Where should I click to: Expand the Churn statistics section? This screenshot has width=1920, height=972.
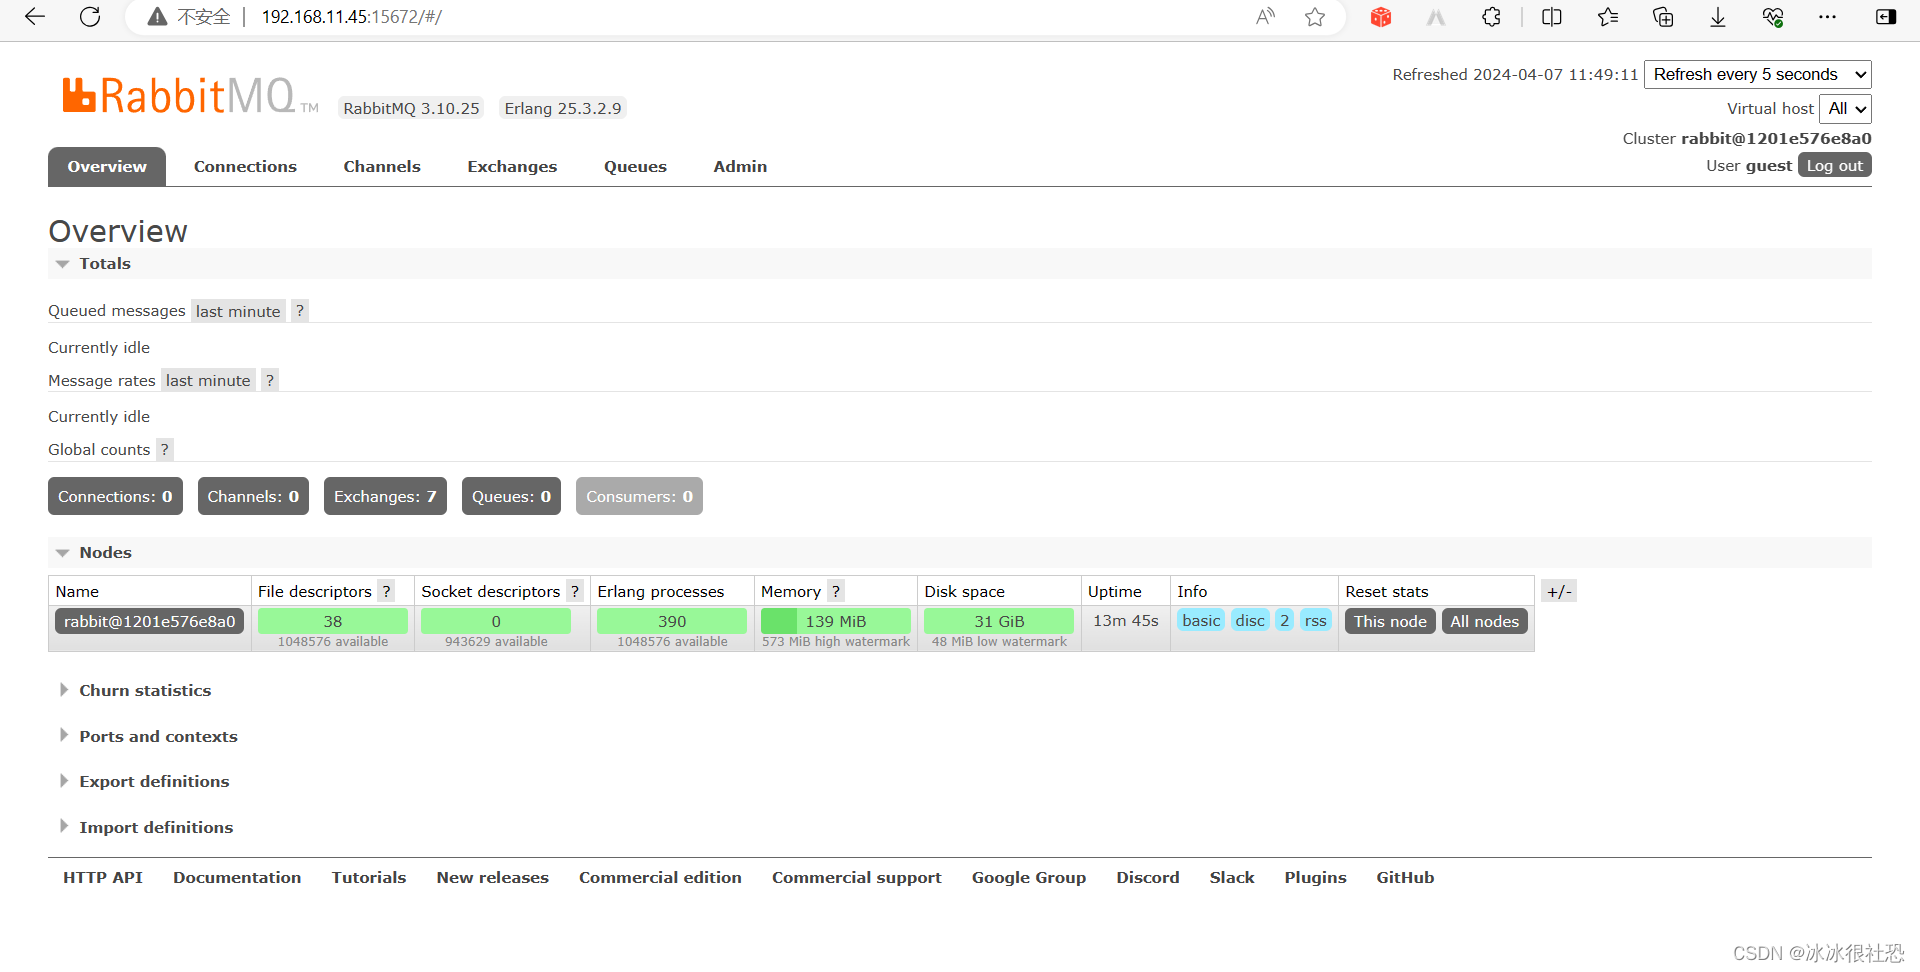point(145,690)
